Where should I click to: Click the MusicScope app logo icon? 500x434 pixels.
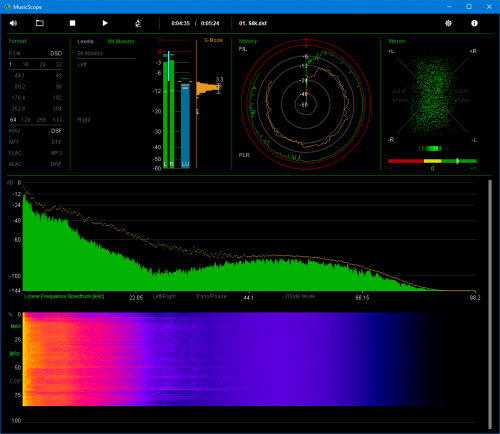coord(7,7)
